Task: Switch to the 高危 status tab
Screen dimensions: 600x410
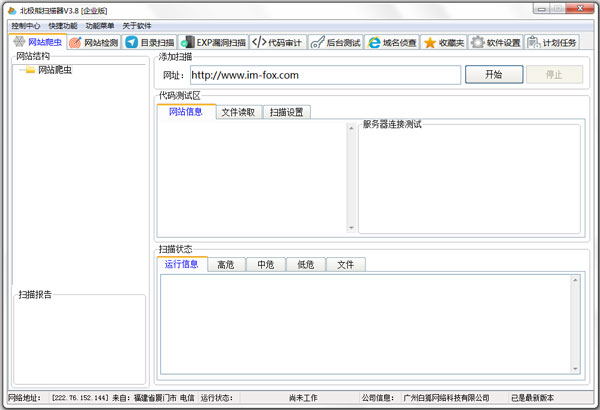Action: pyautogui.click(x=226, y=265)
